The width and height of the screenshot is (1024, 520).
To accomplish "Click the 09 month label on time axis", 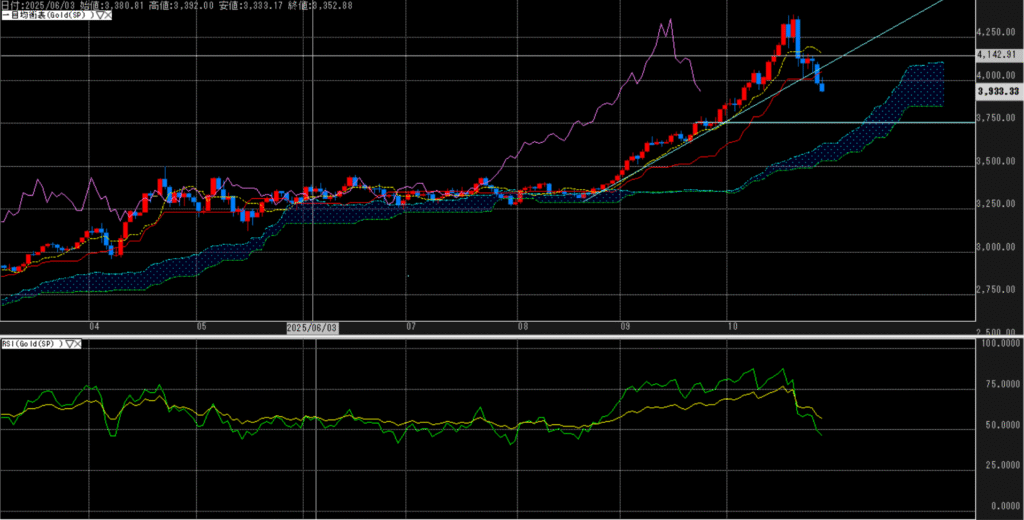I will (x=624, y=327).
